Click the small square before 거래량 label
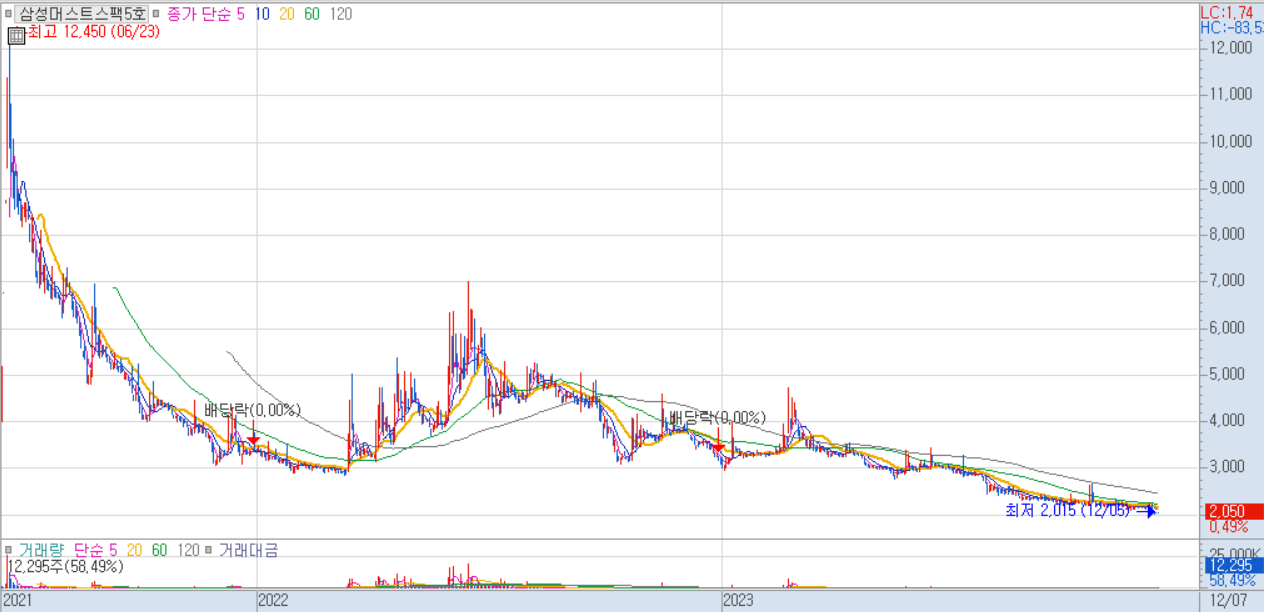The width and height of the screenshot is (1264, 612). pyautogui.click(x=9, y=550)
